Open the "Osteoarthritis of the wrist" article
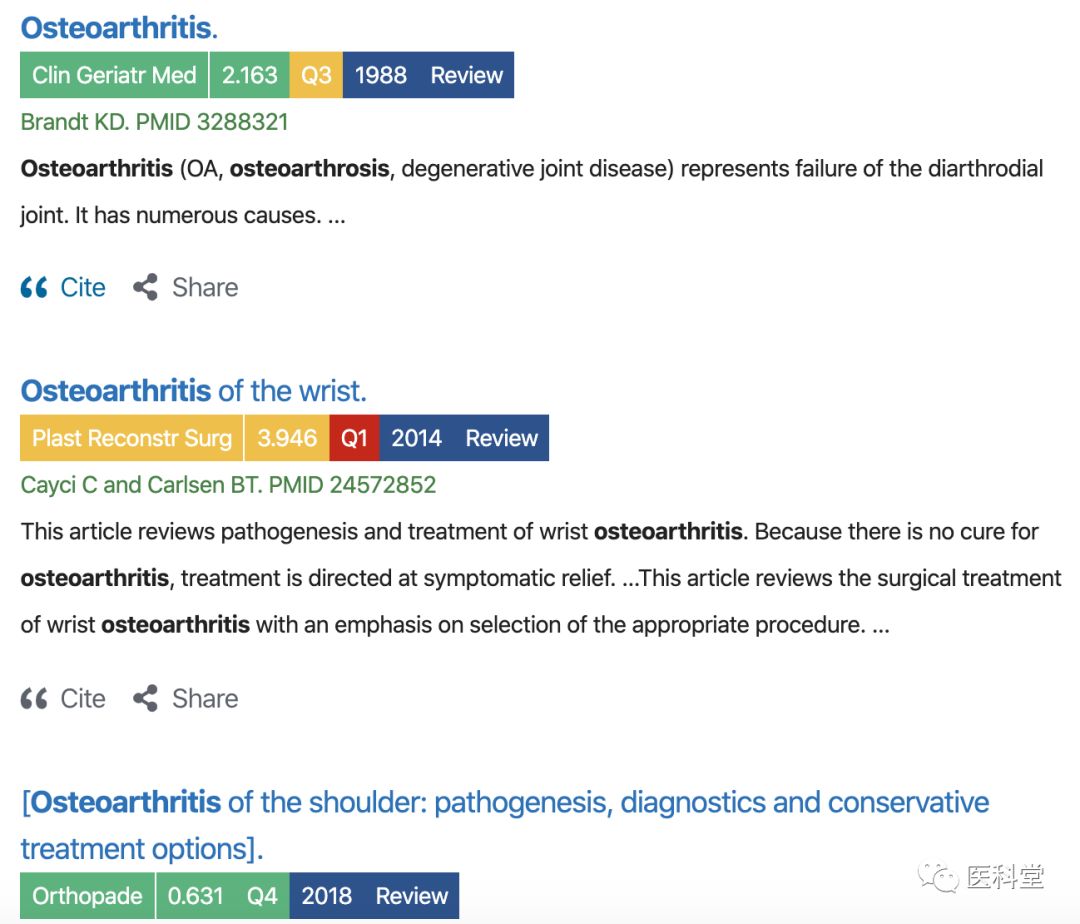 (x=193, y=390)
